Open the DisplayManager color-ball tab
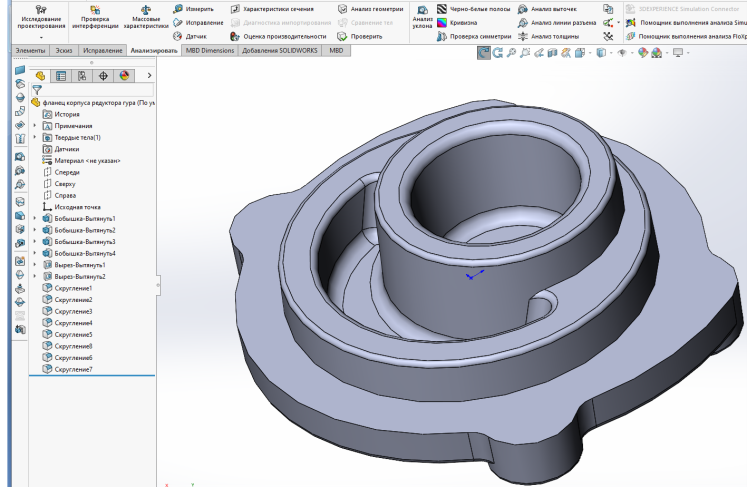Image resolution: width=747 pixels, height=487 pixels. tap(124, 75)
